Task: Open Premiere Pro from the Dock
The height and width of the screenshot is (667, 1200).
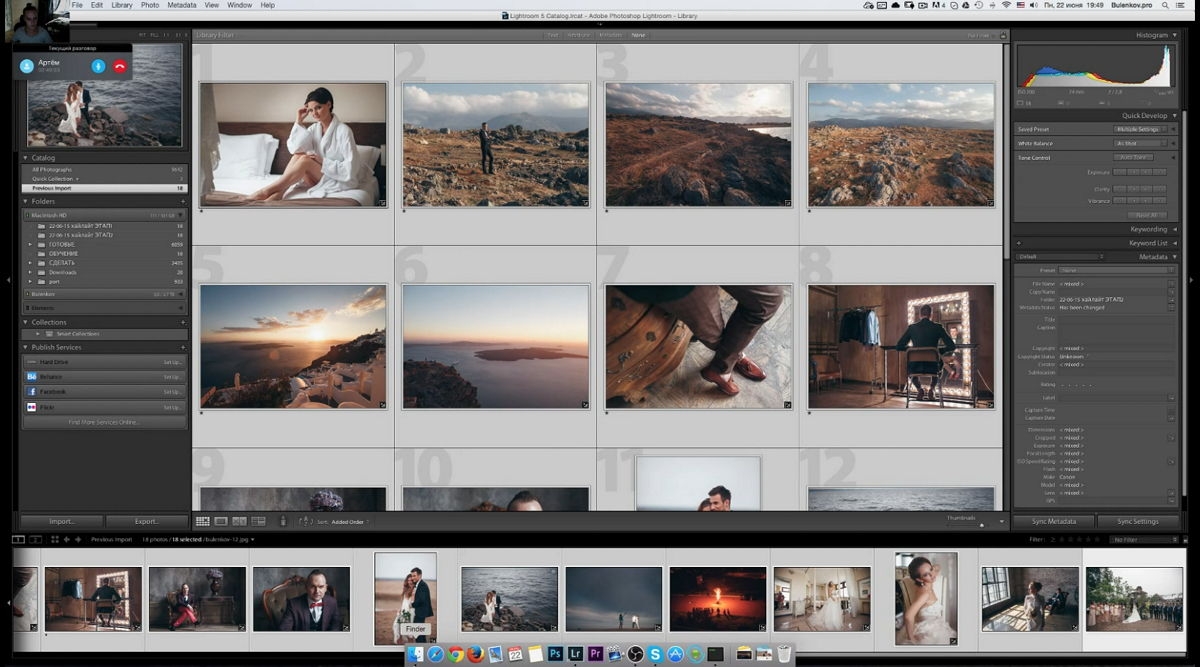Action: tap(595, 653)
